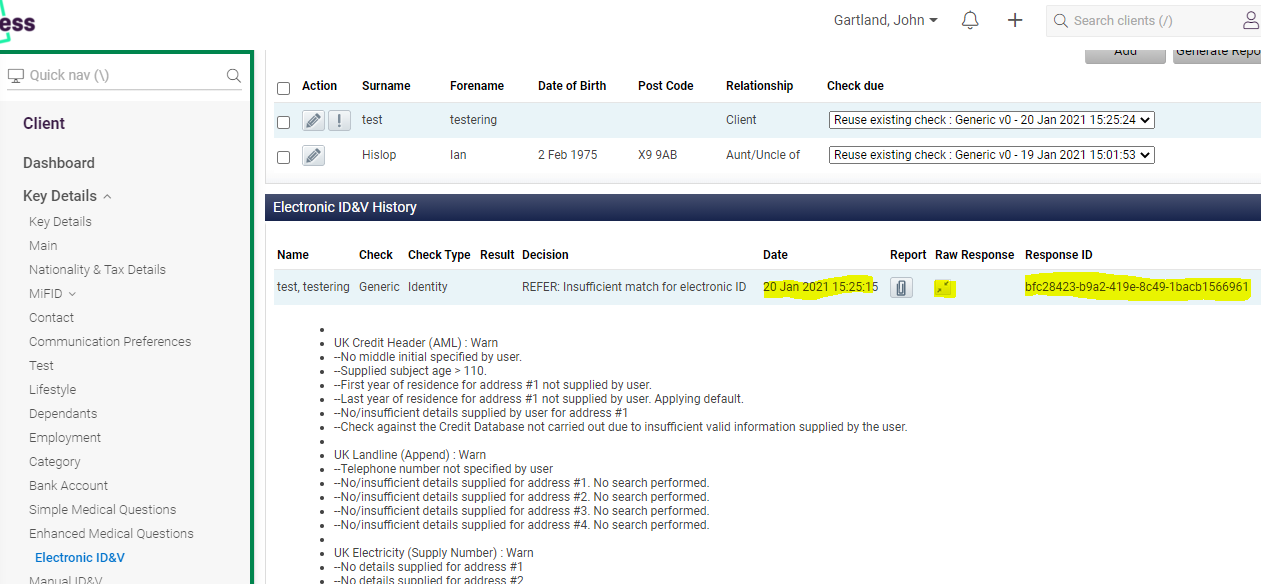Screen dimensions: 1261x584
Task: Tick the checkbox on the Hislop row
Action: click(x=282, y=154)
